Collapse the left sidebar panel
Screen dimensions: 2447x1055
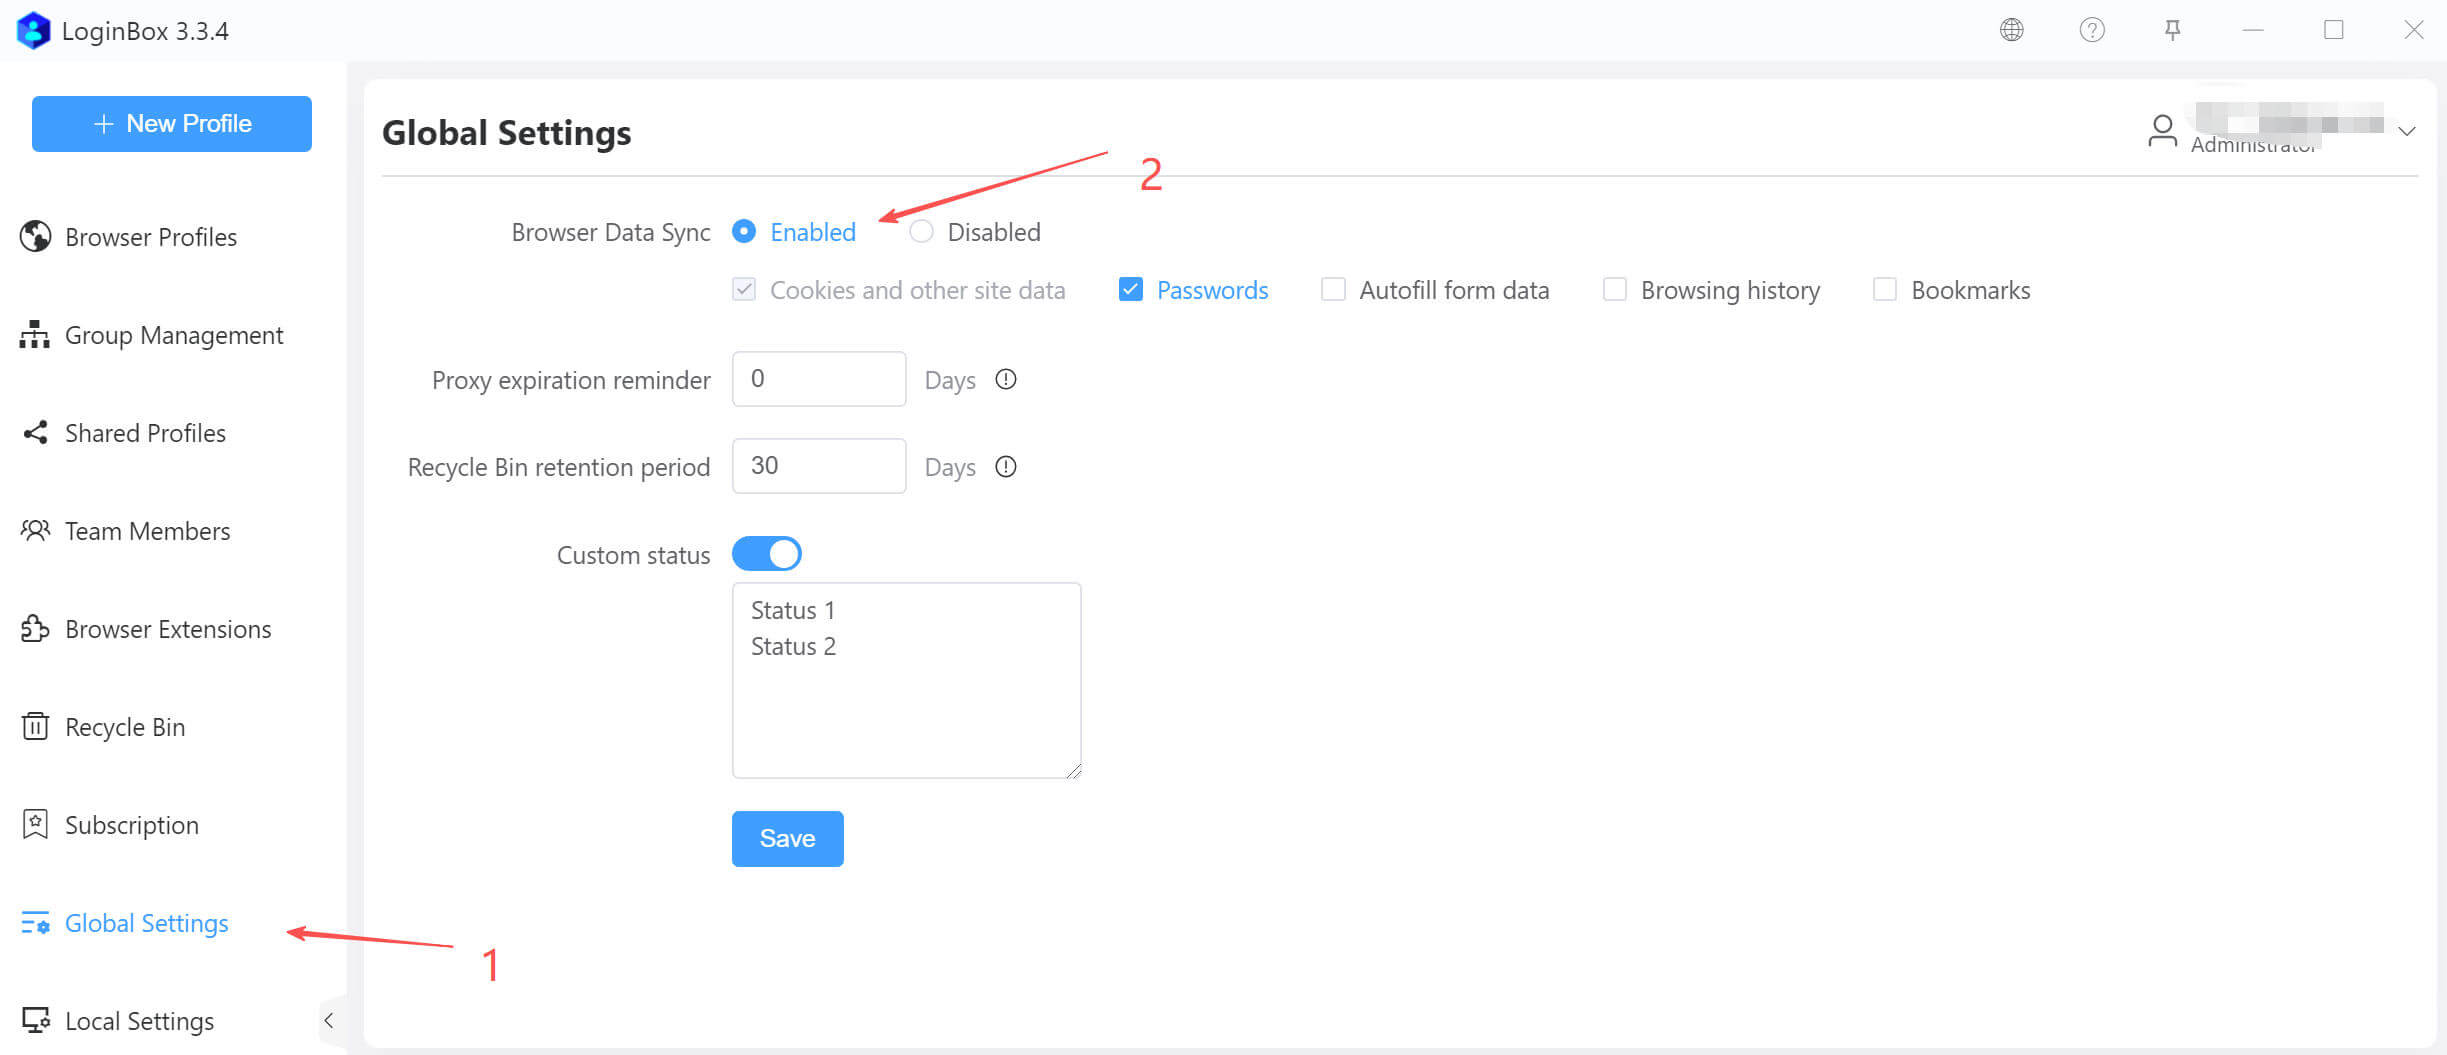(x=328, y=1020)
